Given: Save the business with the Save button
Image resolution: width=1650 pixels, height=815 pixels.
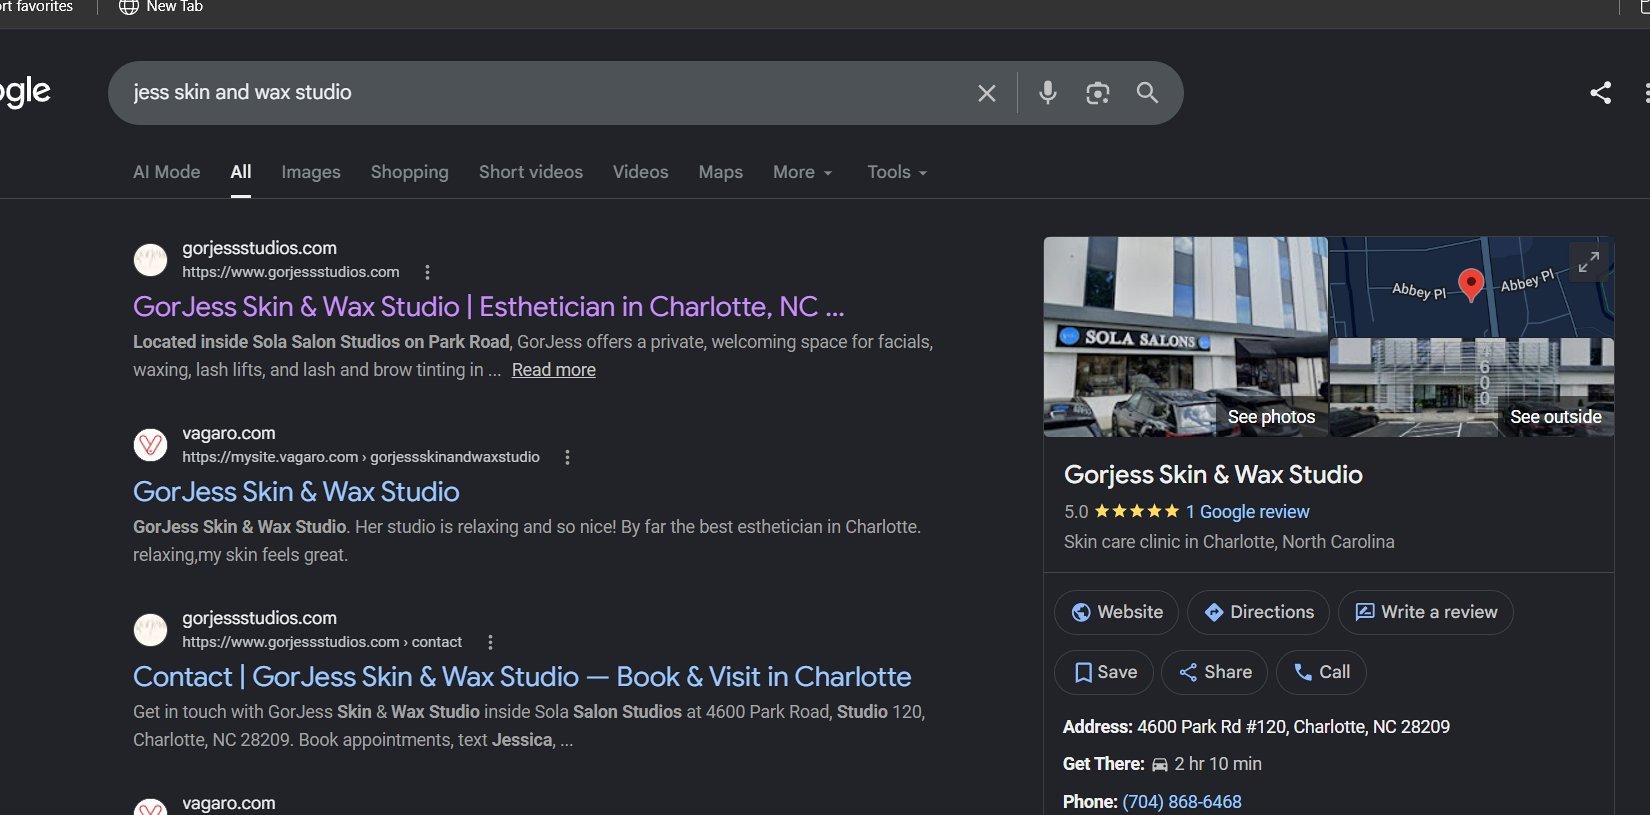Looking at the screenshot, I should coord(1104,672).
